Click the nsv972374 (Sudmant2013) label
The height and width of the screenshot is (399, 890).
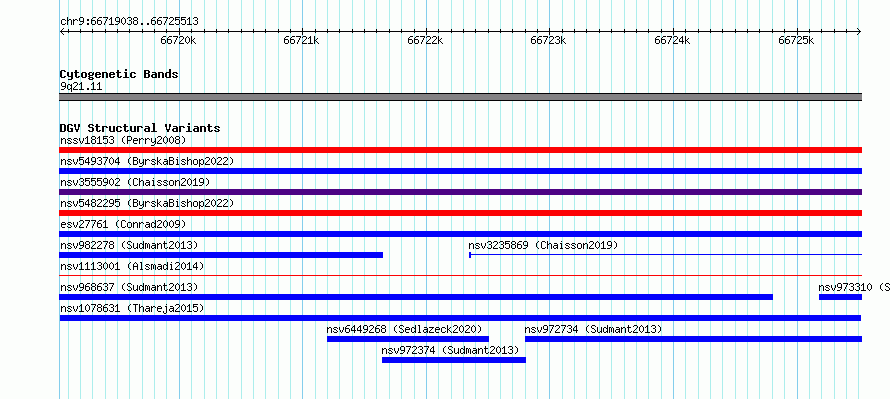pos(451,350)
